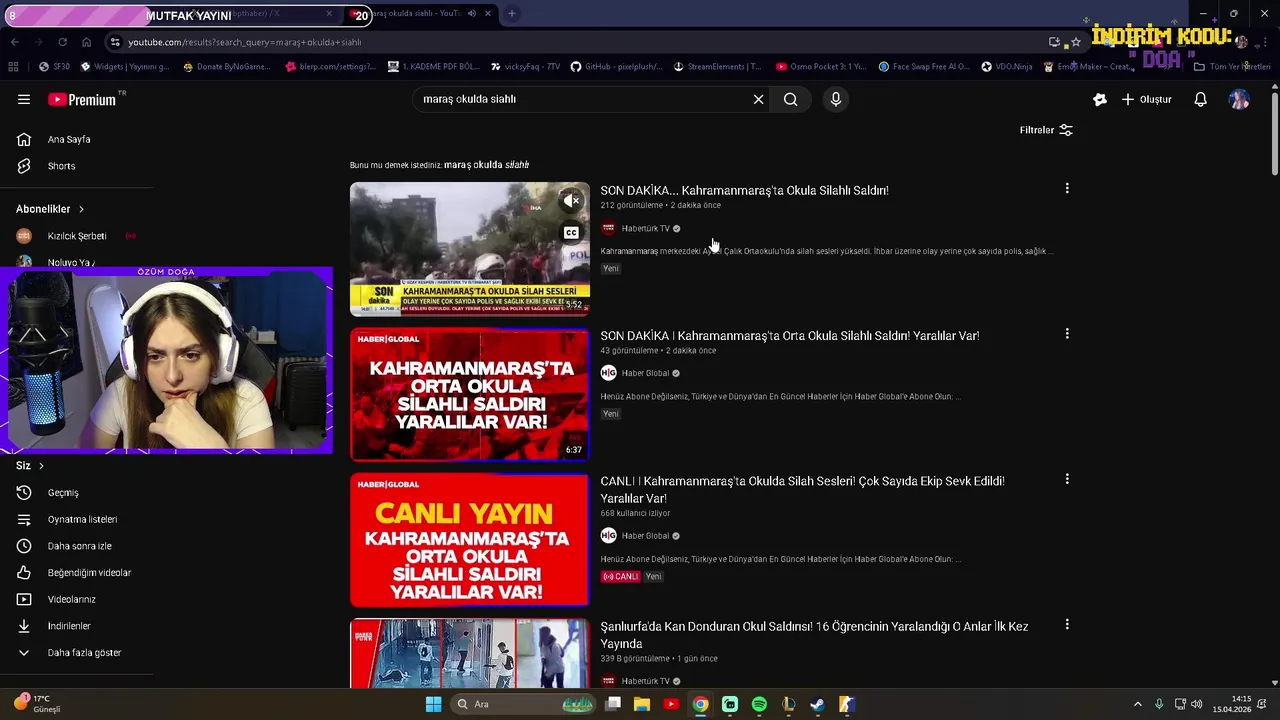Open the CANLI YAYIN red thumbnail

[x=469, y=540]
